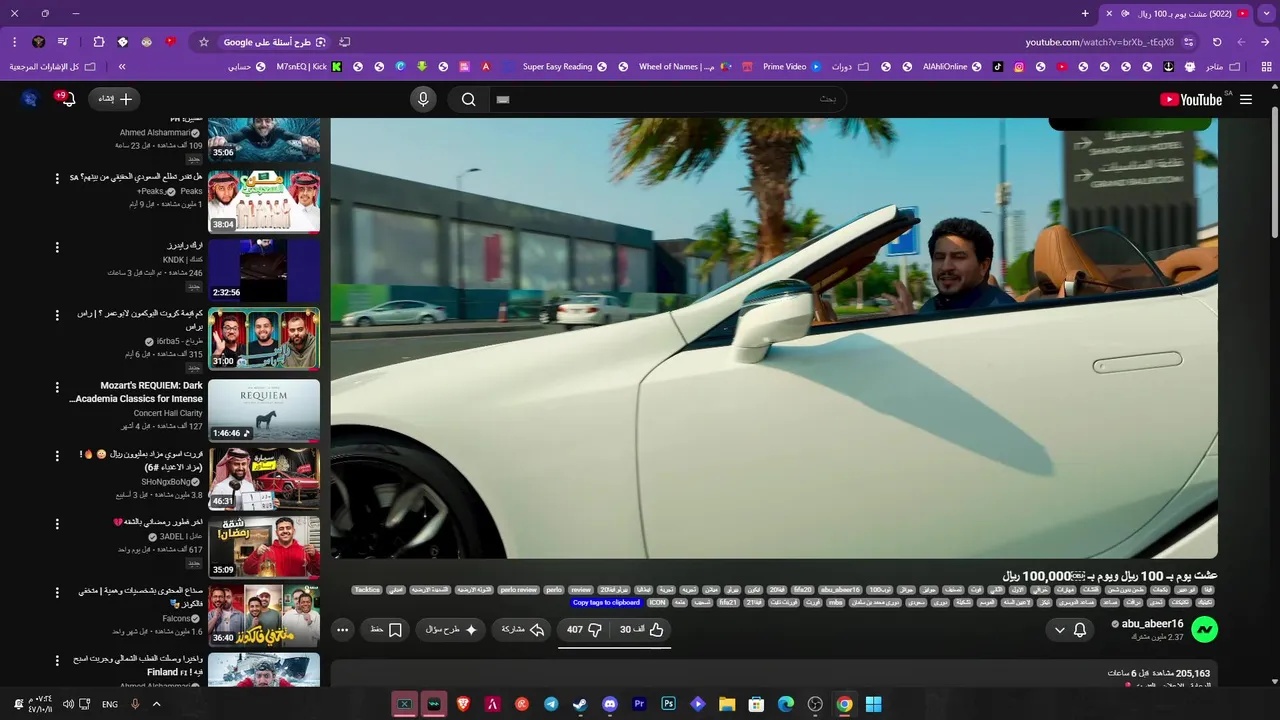The width and height of the screenshot is (1280, 720).
Task: Open Concert Hall Clarity channel link
Action: tap(168, 413)
